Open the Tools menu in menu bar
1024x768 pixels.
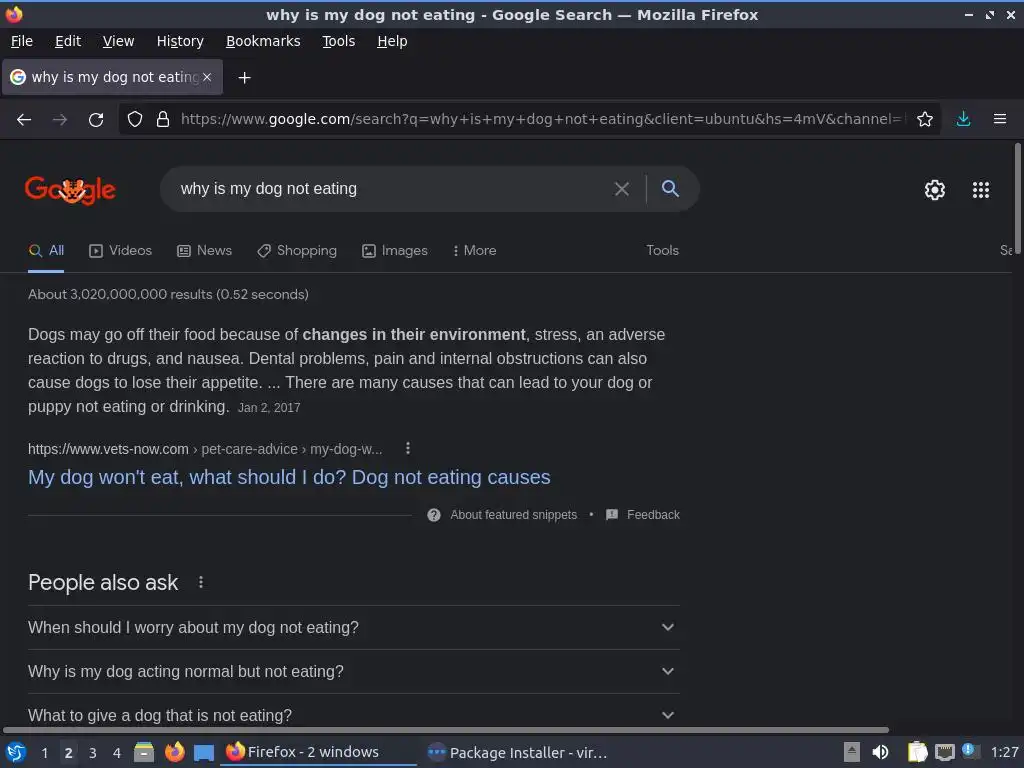point(338,41)
